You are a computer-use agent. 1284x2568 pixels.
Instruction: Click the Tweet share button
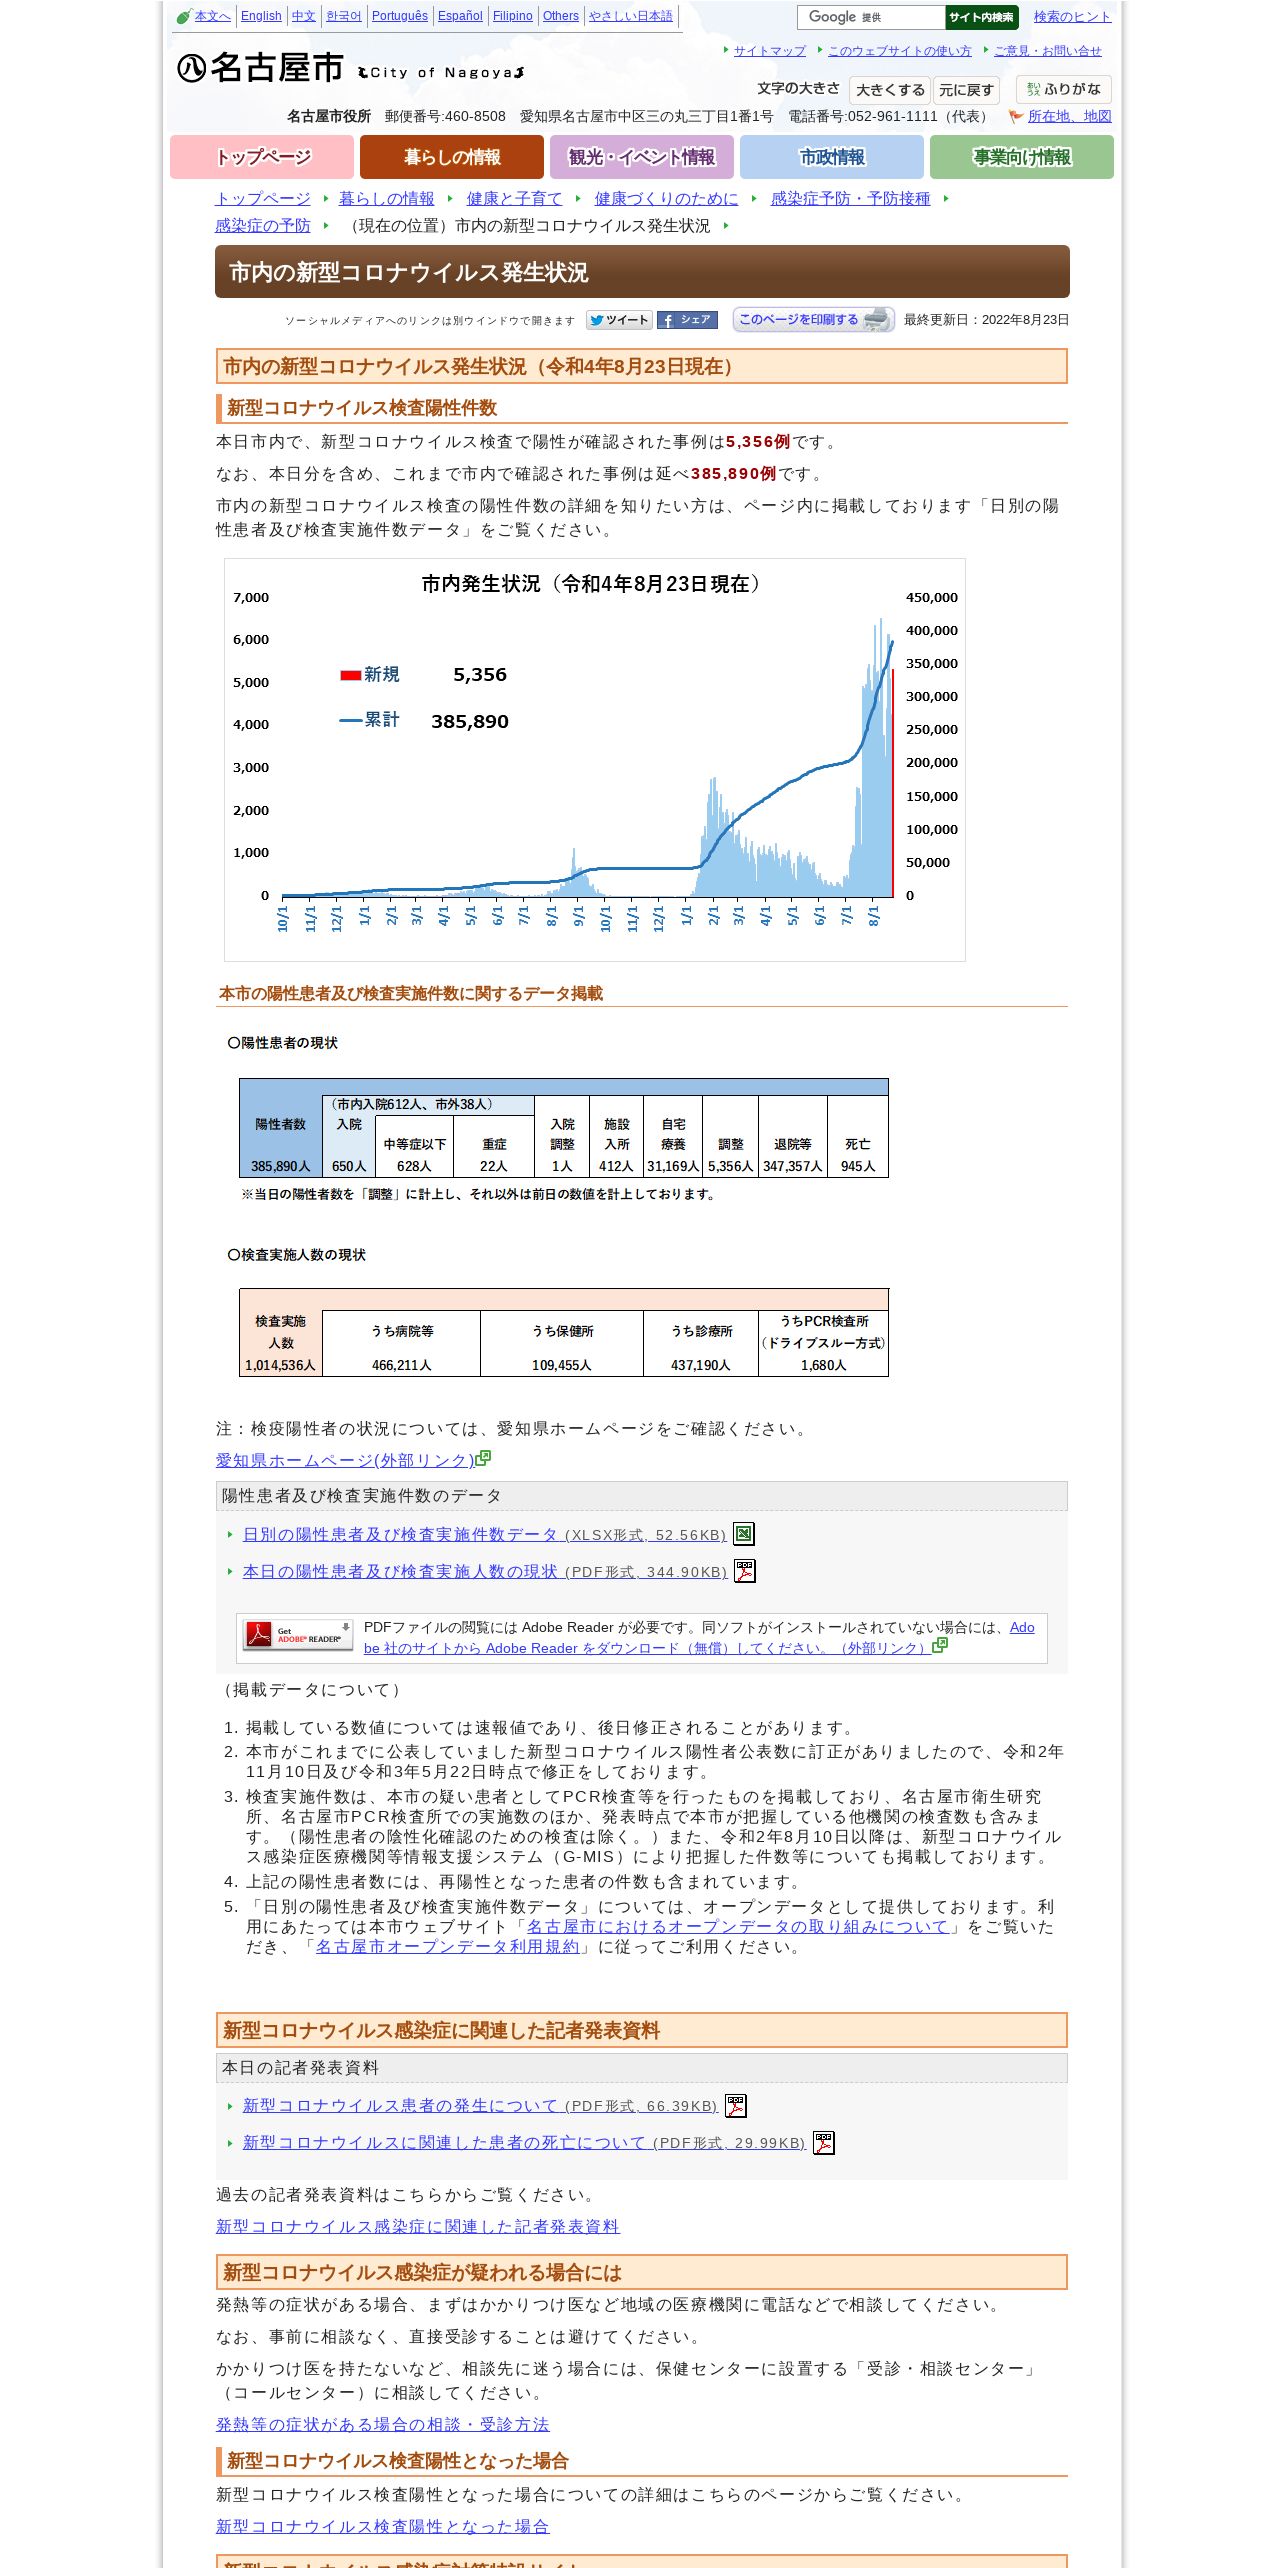click(x=618, y=320)
